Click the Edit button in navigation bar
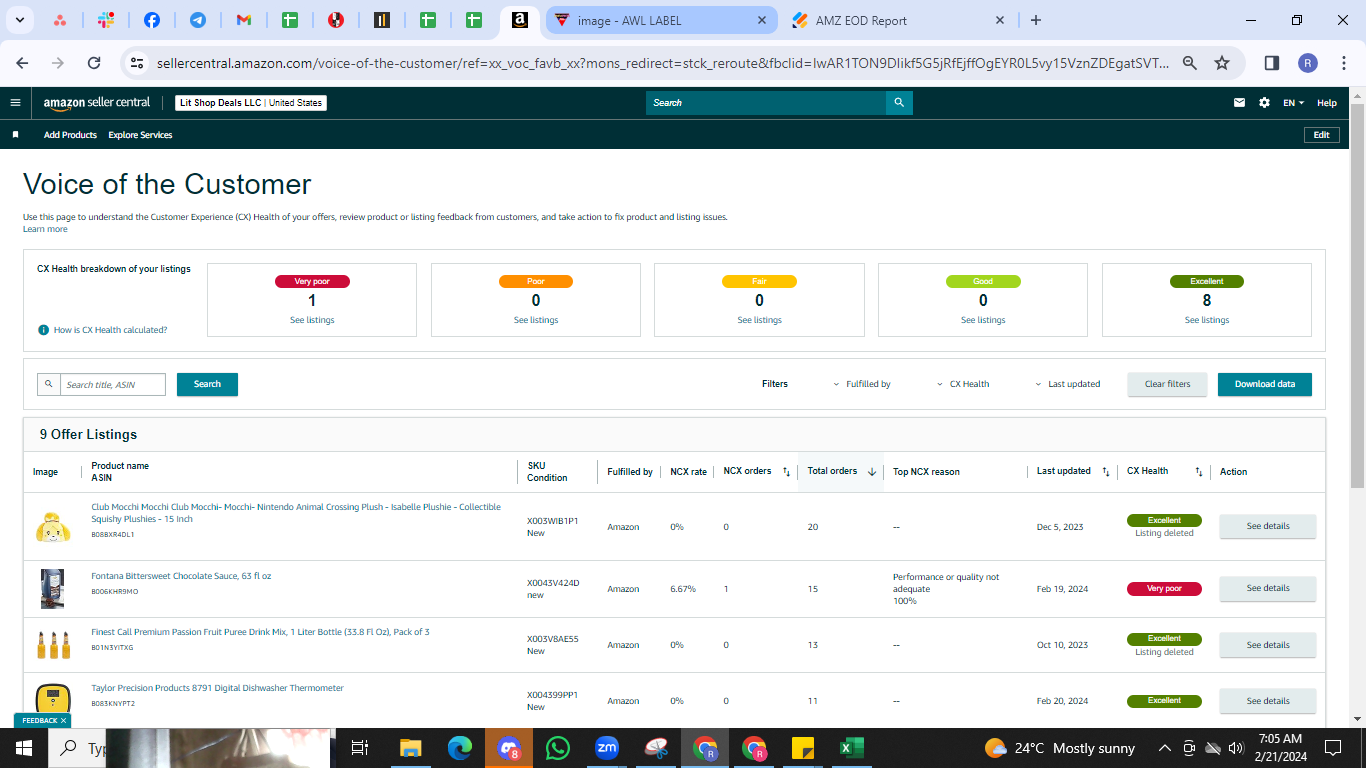The image size is (1366, 768). (1321, 135)
